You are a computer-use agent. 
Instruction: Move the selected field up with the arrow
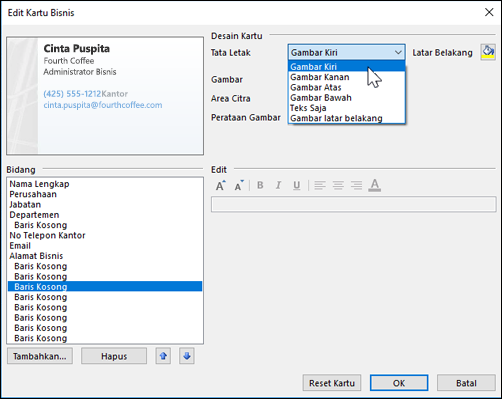(163, 356)
